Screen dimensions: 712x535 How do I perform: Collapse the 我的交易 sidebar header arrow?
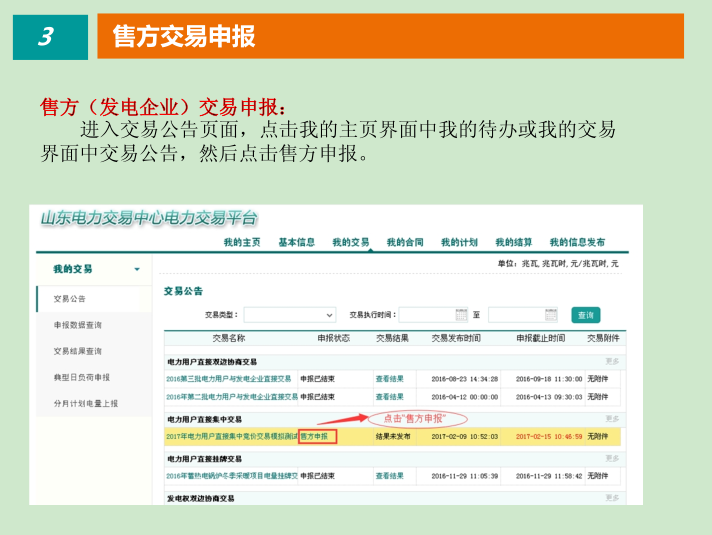[137, 269]
